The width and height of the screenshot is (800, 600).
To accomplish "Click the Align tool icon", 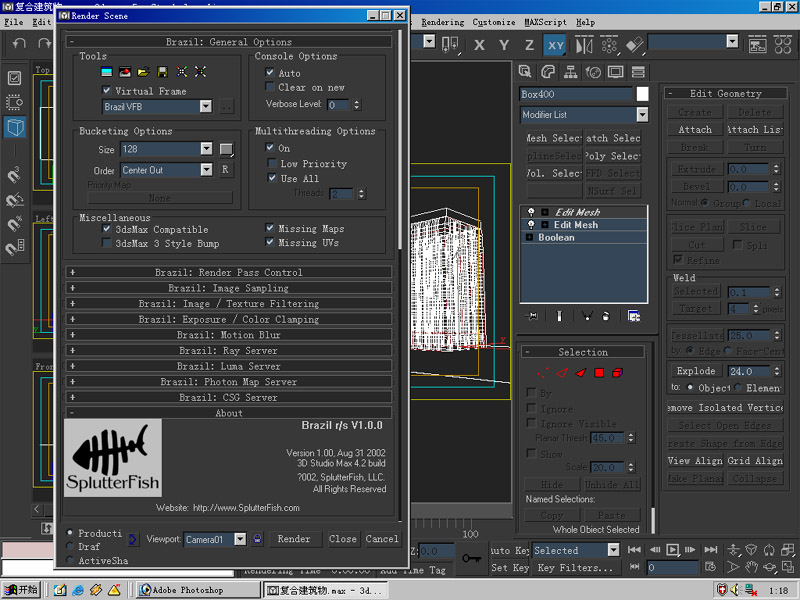I will pos(635,45).
